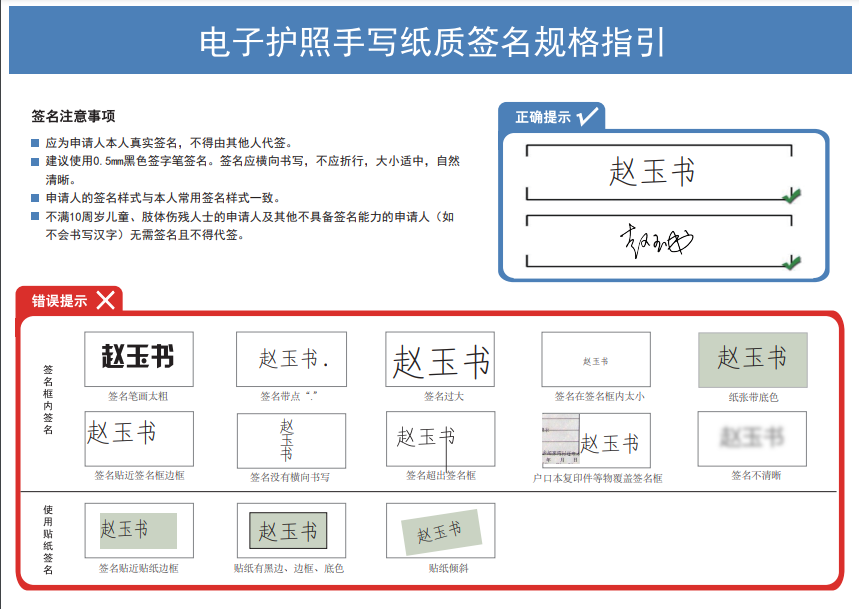The width and height of the screenshot is (859, 609).
Task: Click the caption '签名没有横向书写'
Action: 290,477
